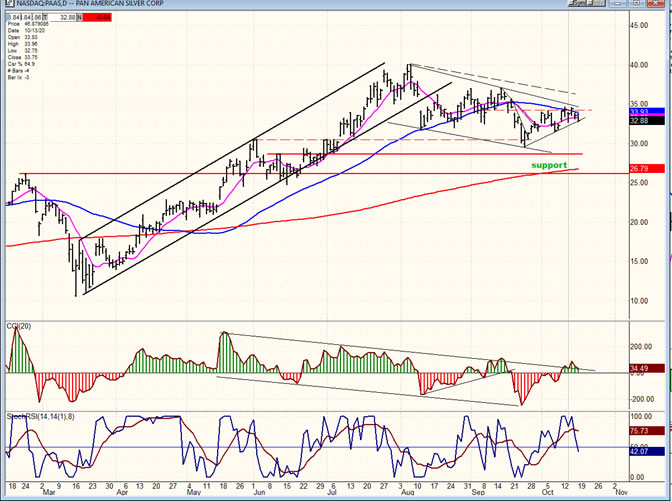This screenshot has width=672, height=501.
Task: Click the # Bars -4 data window row
Action: pos(18,71)
